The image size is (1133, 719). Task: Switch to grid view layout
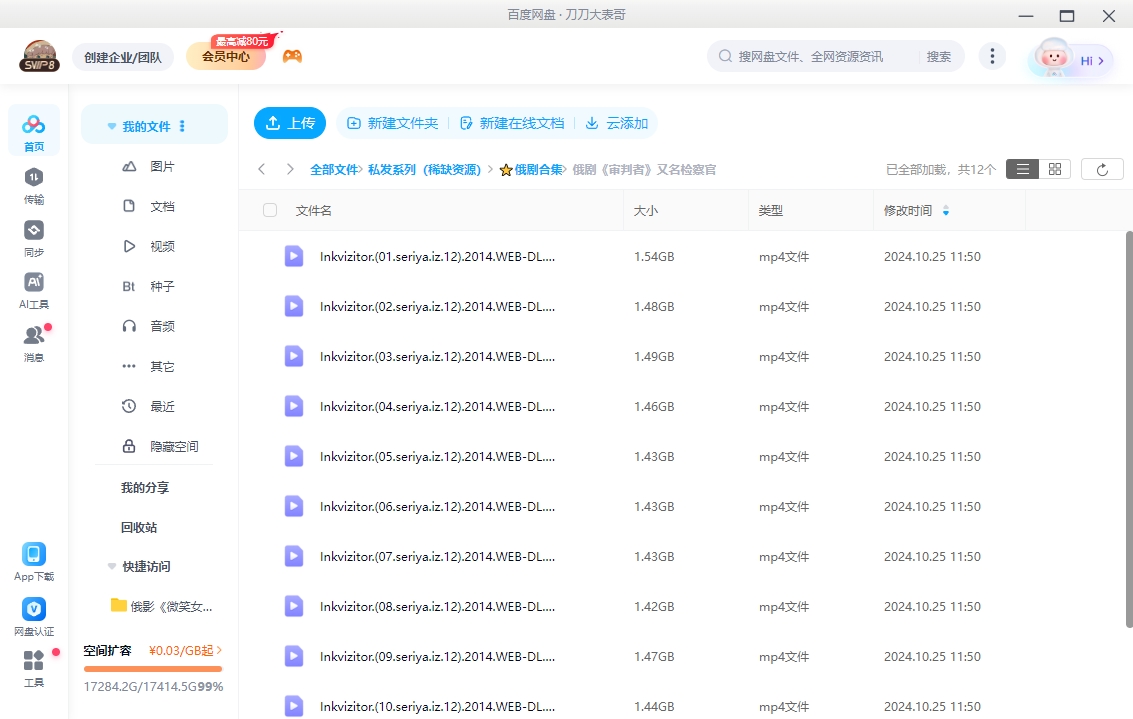[1054, 168]
